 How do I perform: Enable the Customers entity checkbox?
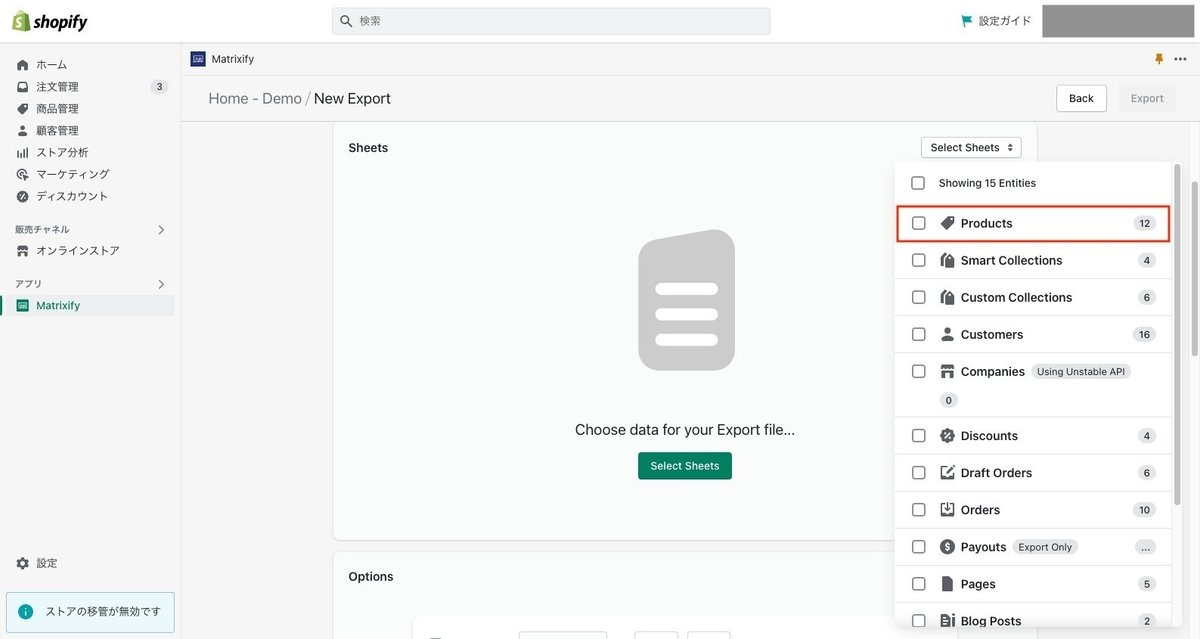click(917, 334)
